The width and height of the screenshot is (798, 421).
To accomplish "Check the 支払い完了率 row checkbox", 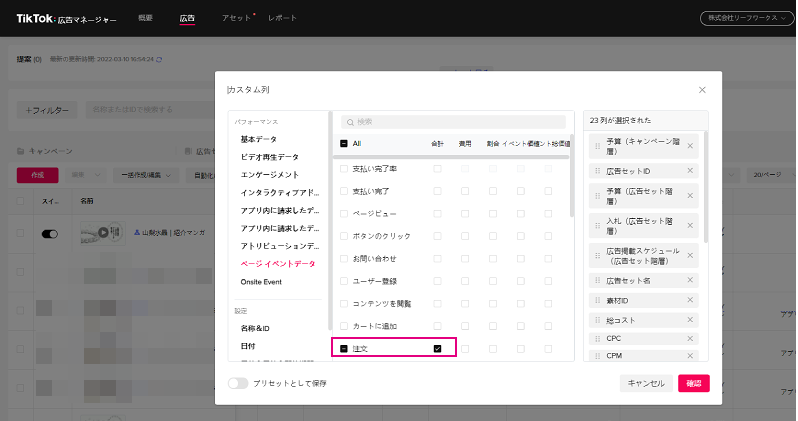I will coord(345,168).
